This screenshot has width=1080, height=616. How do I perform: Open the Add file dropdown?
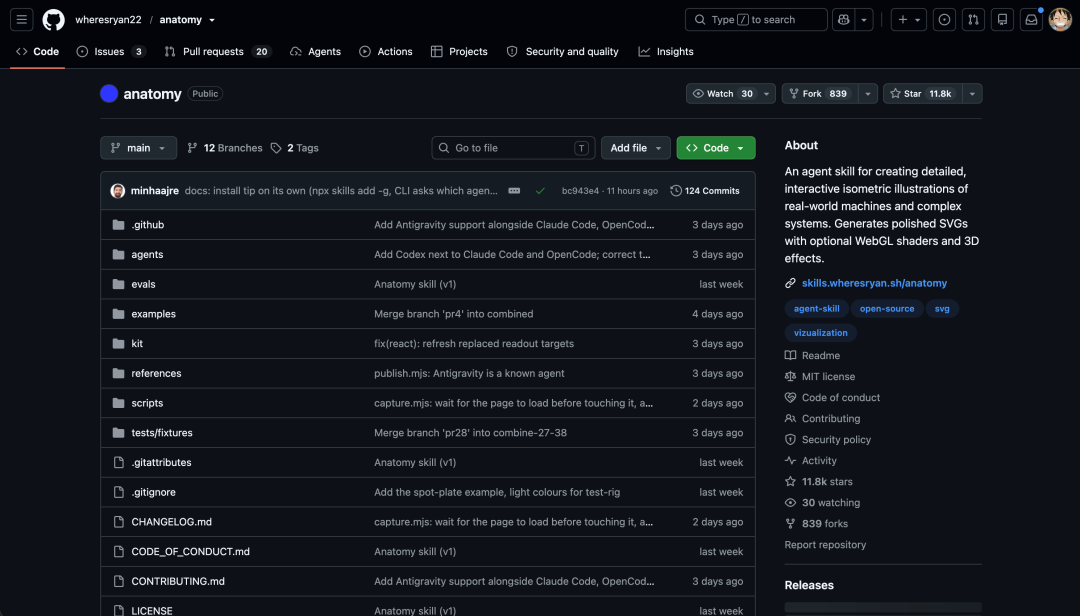coord(635,148)
